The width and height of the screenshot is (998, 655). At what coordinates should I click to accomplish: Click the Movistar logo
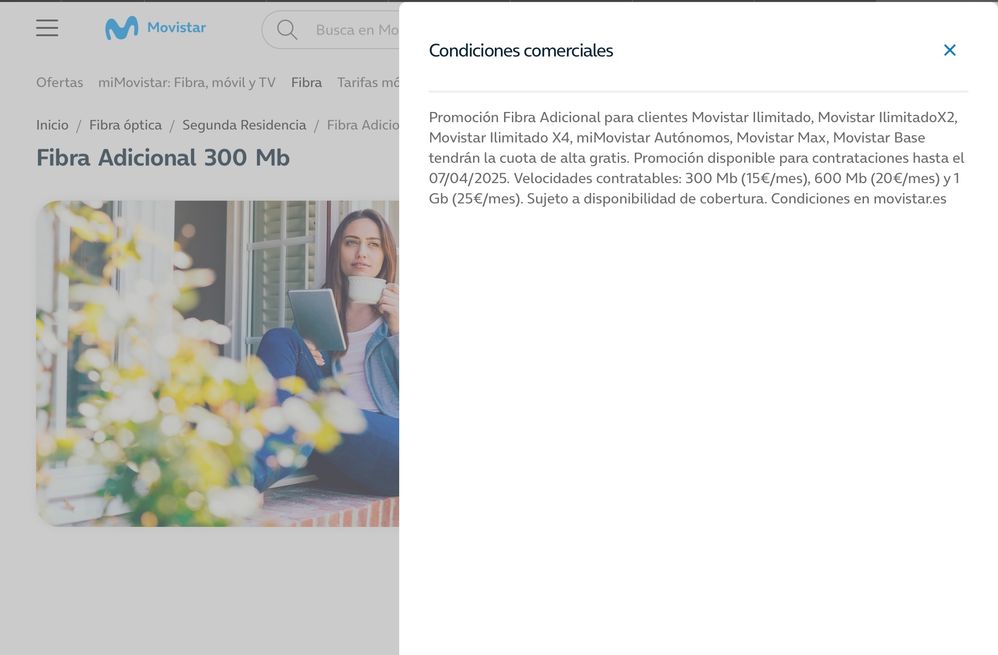pyautogui.click(x=156, y=28)
